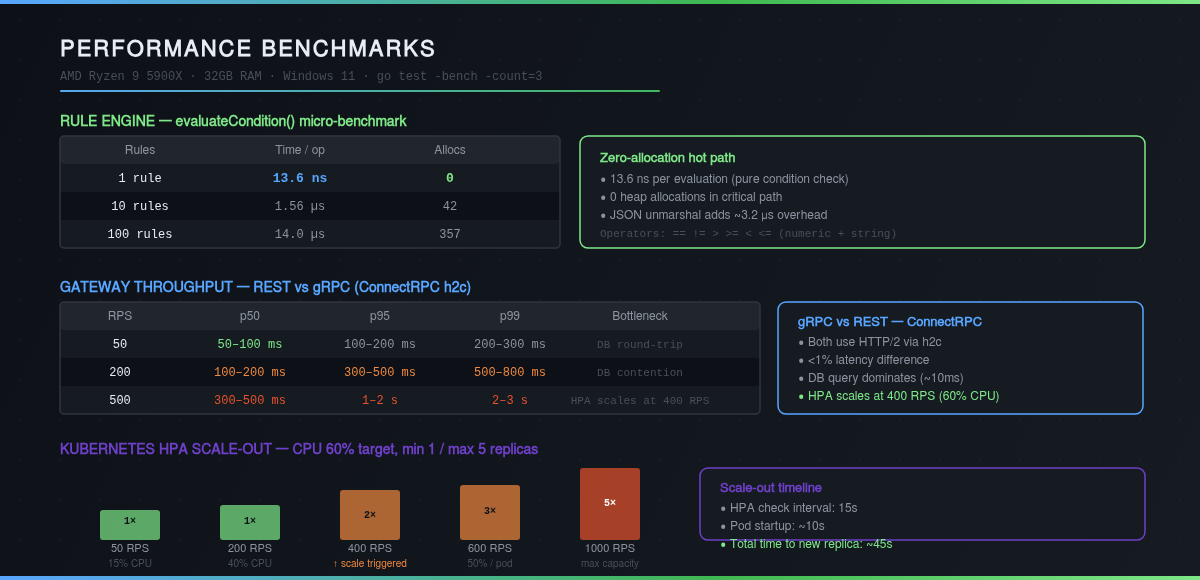
Task: Select the RULE ENGINE section heading
Action: (232, 120)
